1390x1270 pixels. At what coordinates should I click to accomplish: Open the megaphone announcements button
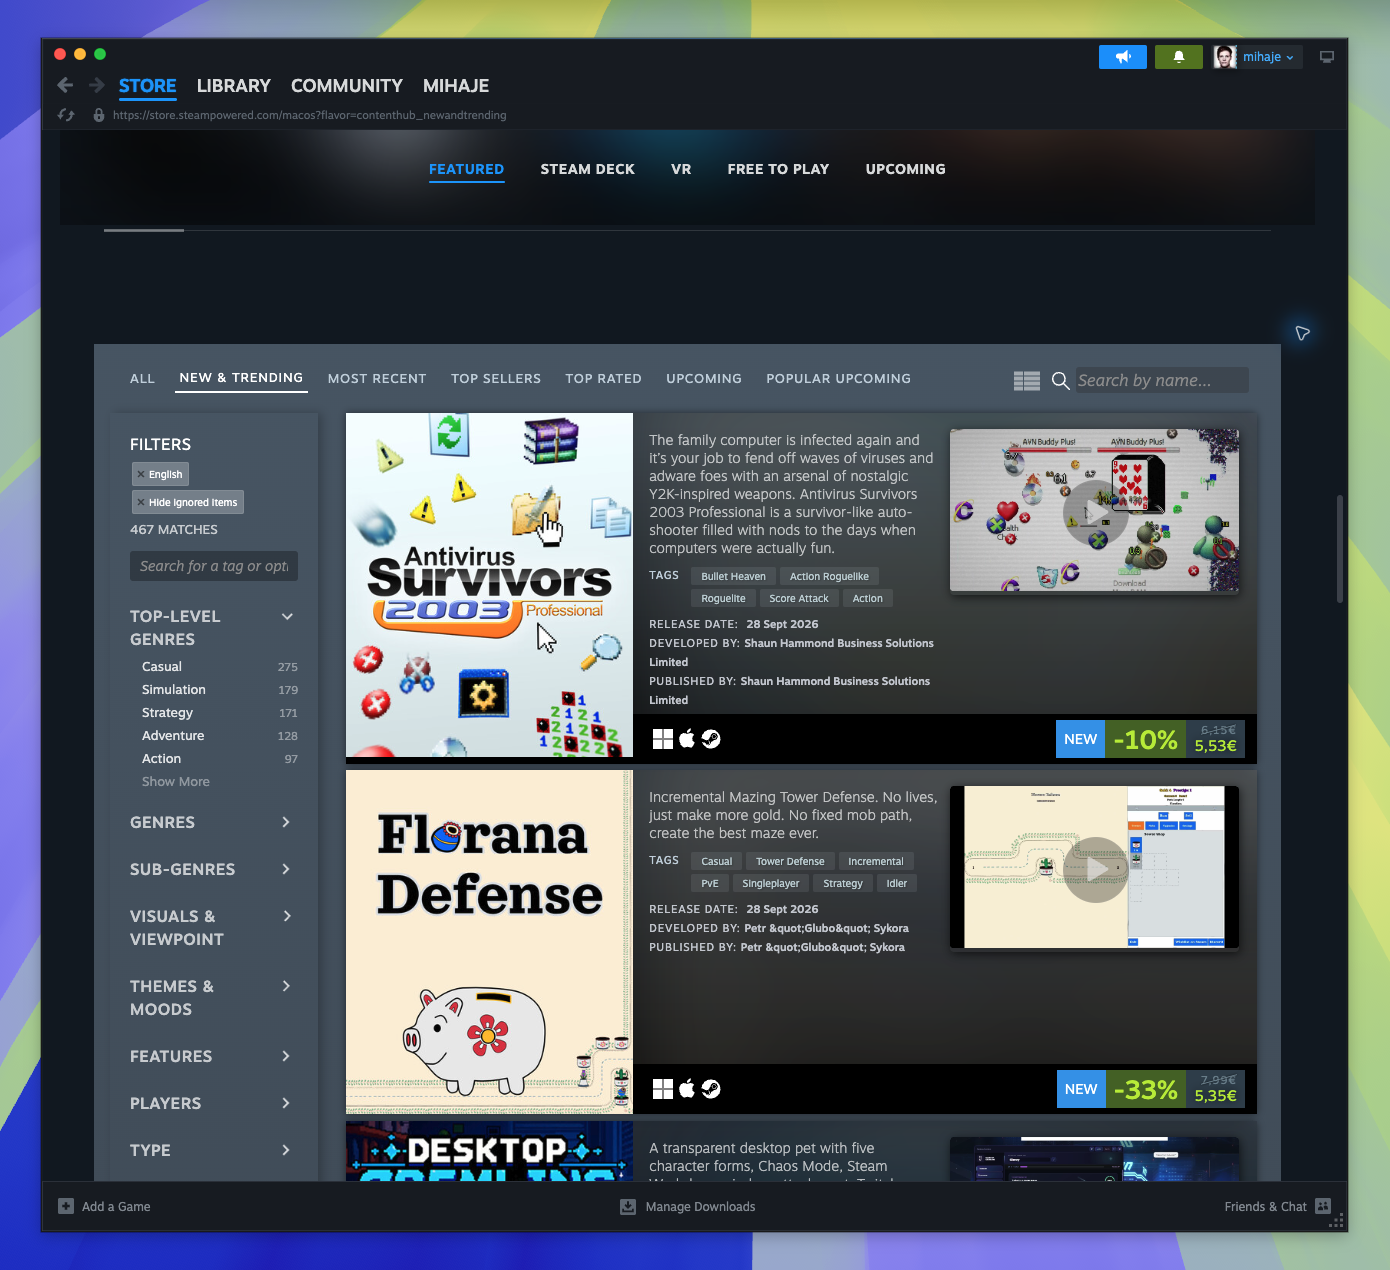click(x=1123, y=57)
